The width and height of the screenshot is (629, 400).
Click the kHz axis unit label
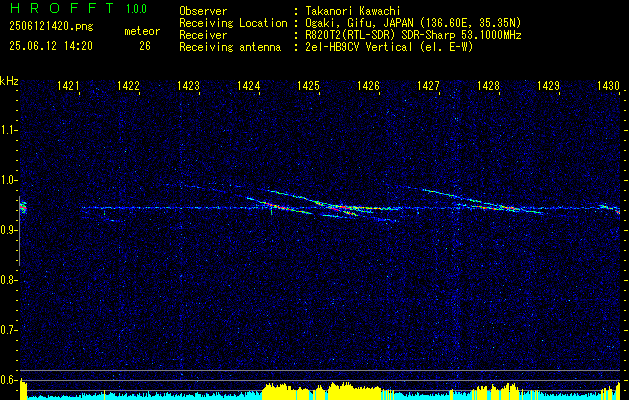tap(9, 81)
